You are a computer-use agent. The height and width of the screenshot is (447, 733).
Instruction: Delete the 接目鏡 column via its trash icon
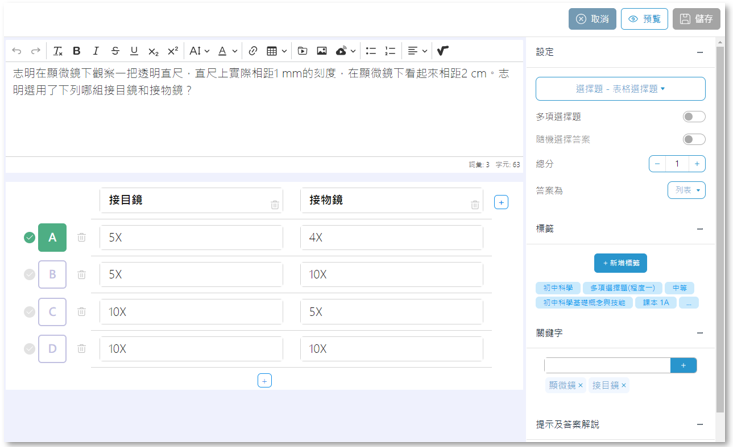coord(275,204)
